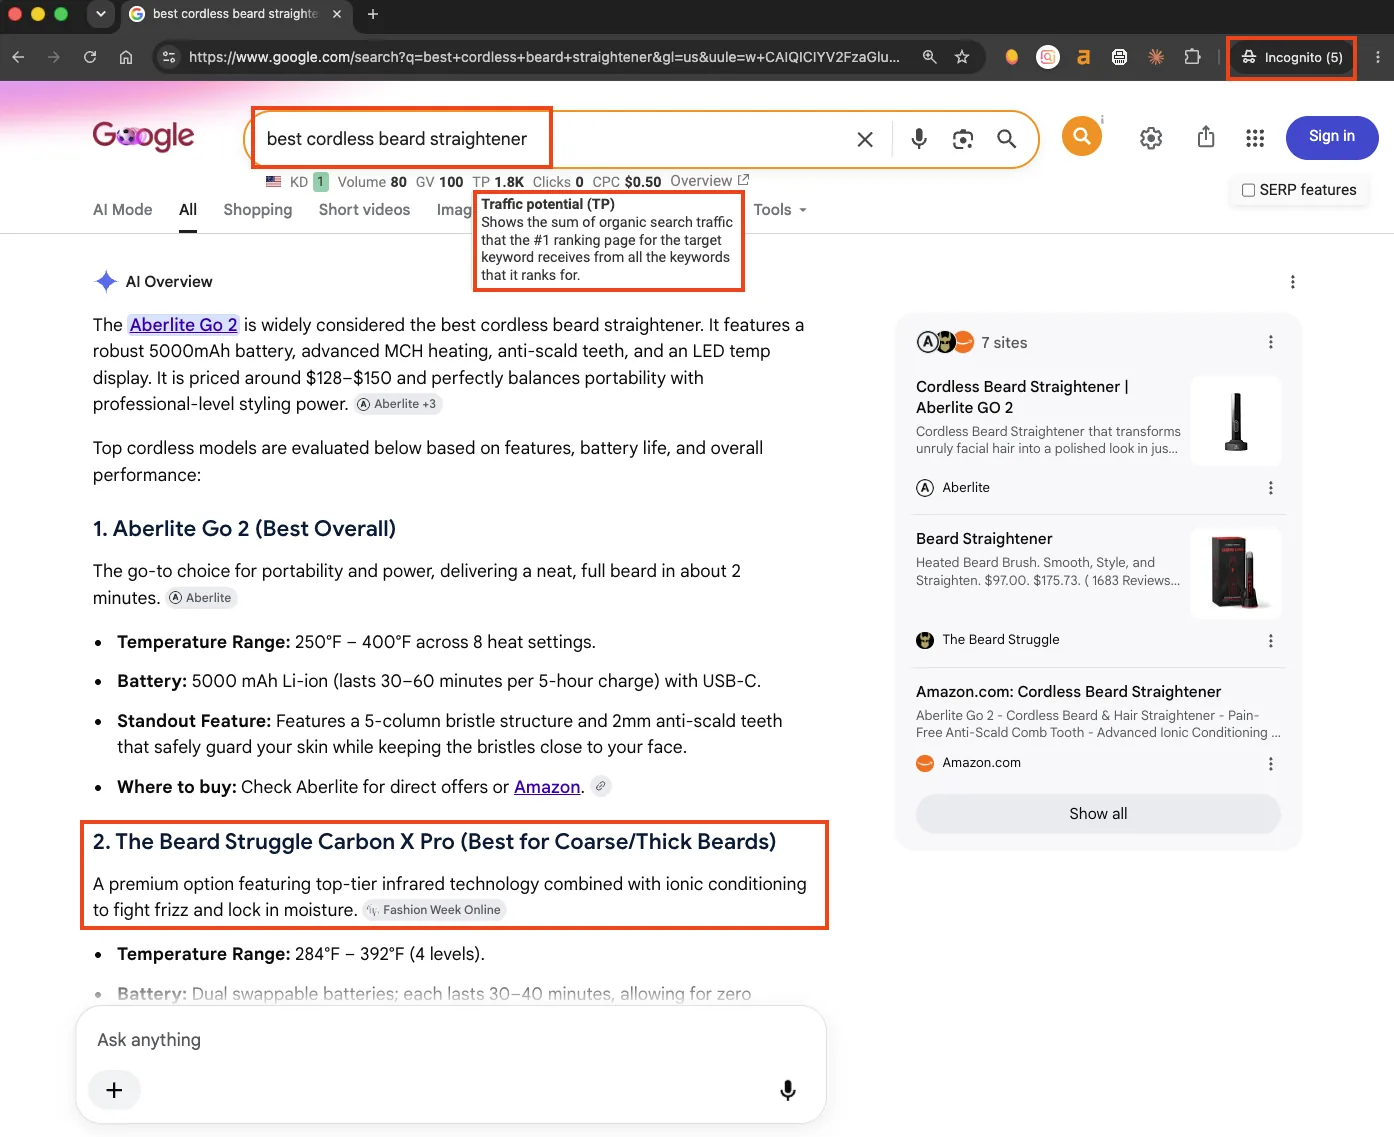Open options for the 7 sites panel
The image size is (1394, 1137).
pyautogui.click(x=1271, y=342)
